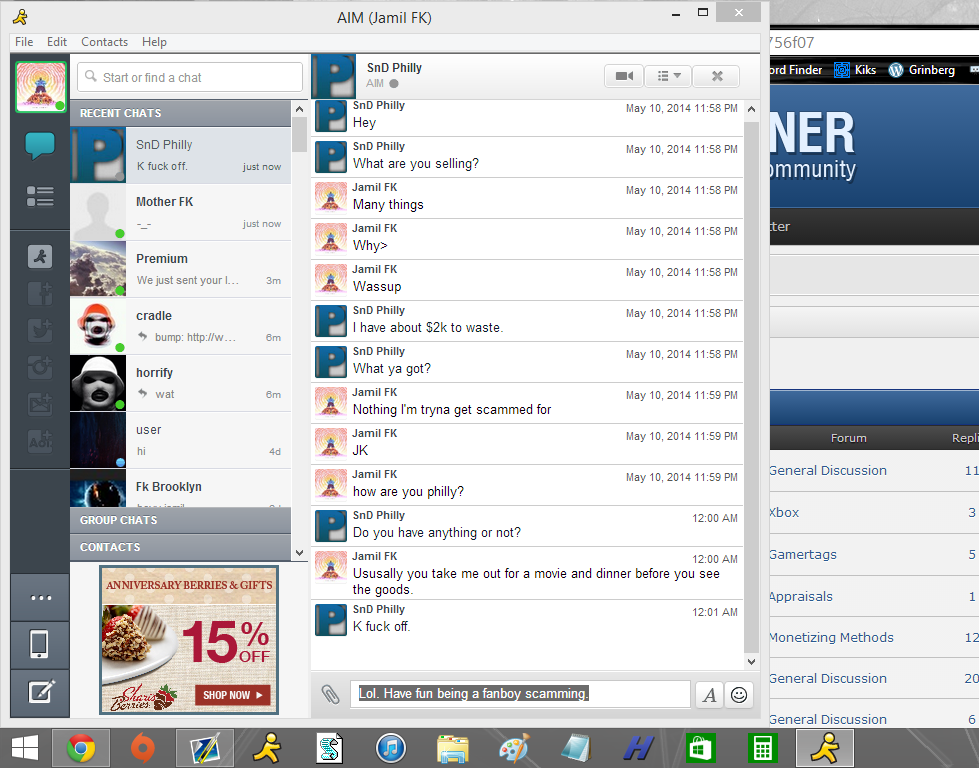Attach a file with the paperclip icon
This screenshot has width=979, height=768.
point(330,694)
